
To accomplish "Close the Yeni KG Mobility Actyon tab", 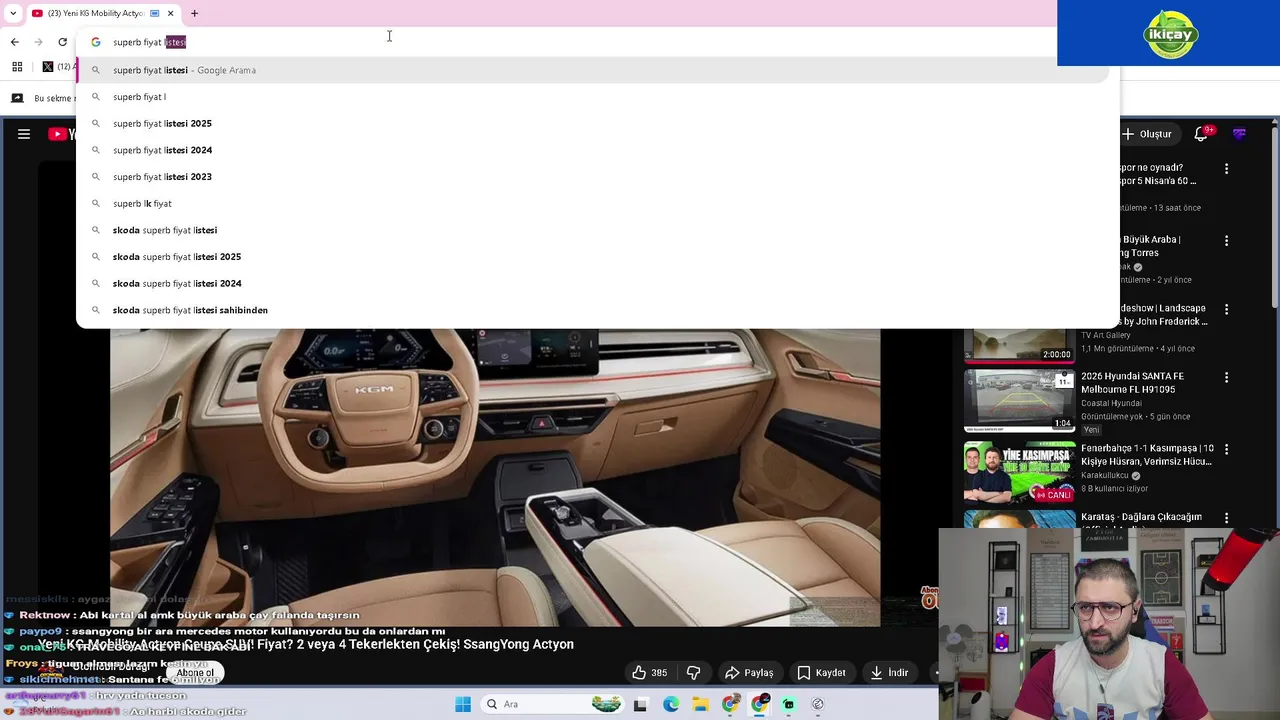I will coord(171,13).
